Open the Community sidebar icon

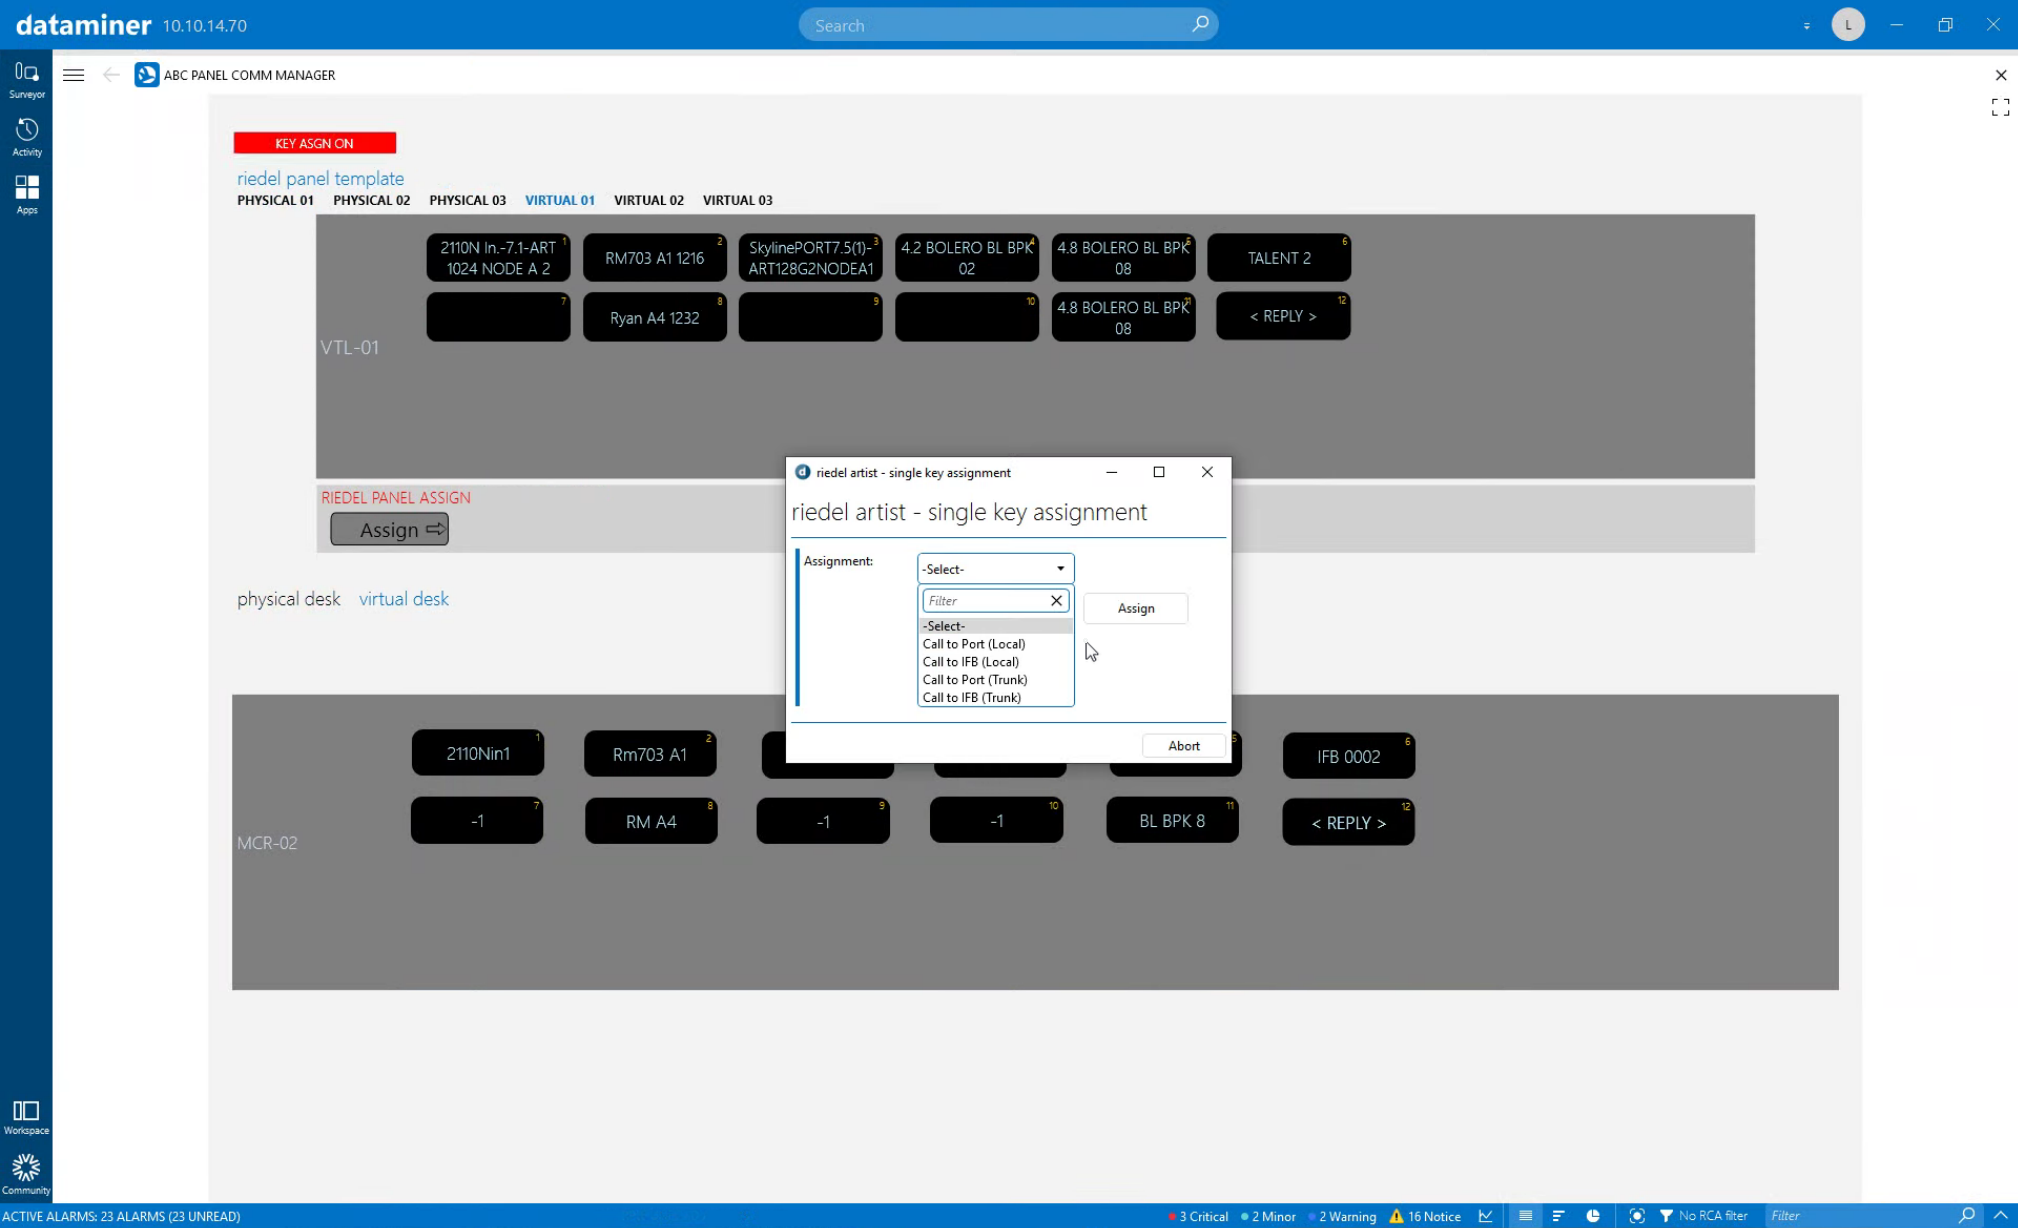26,1174
